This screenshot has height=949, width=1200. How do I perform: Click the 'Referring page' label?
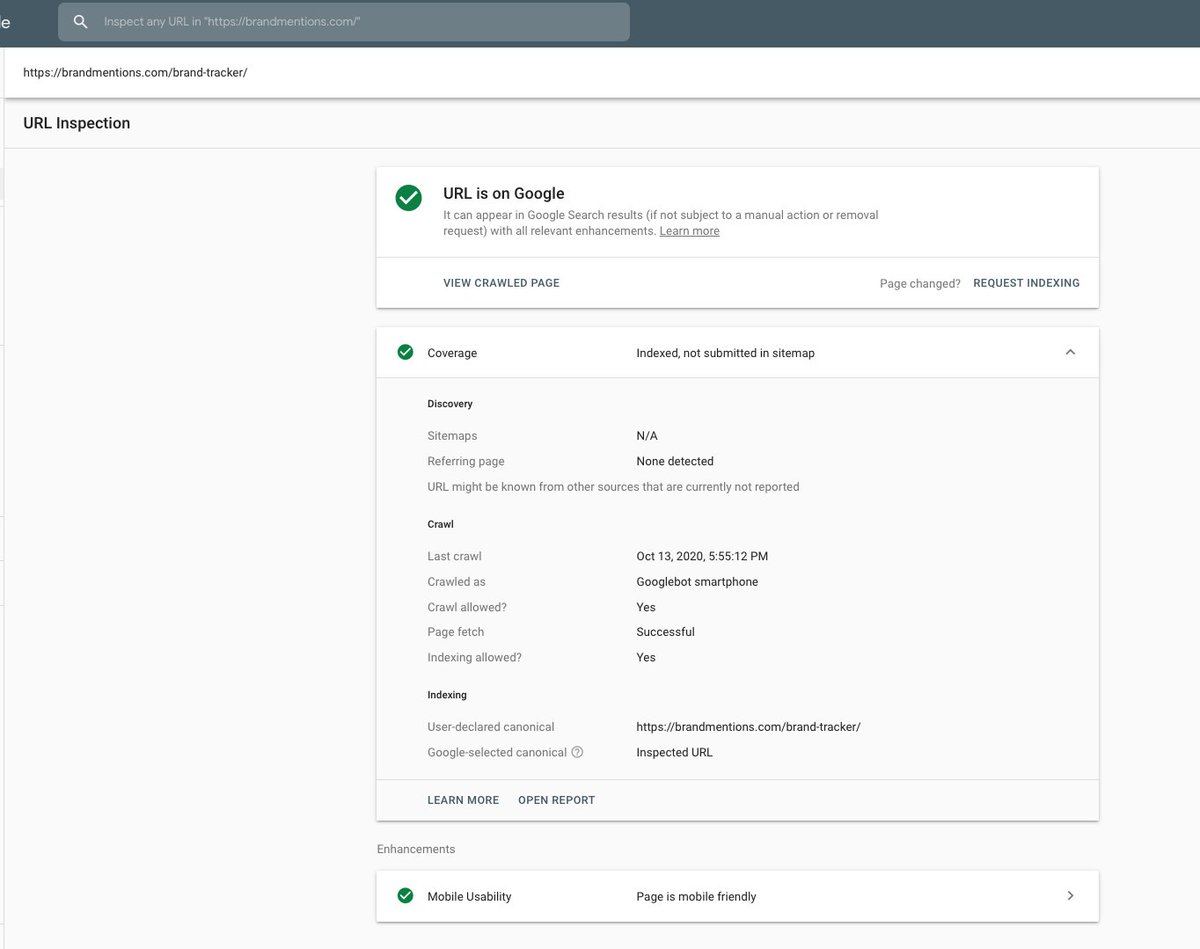click(466, 461)
